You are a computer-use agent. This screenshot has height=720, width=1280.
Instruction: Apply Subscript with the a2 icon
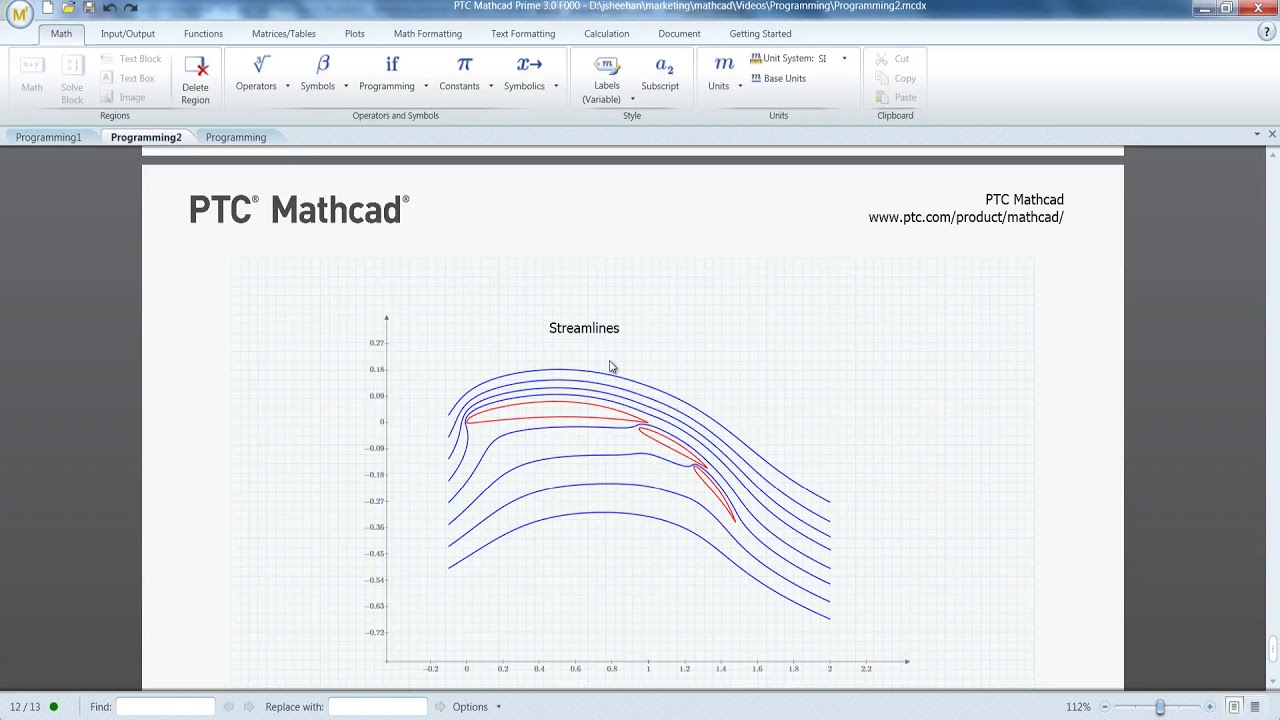coord(664,66)
